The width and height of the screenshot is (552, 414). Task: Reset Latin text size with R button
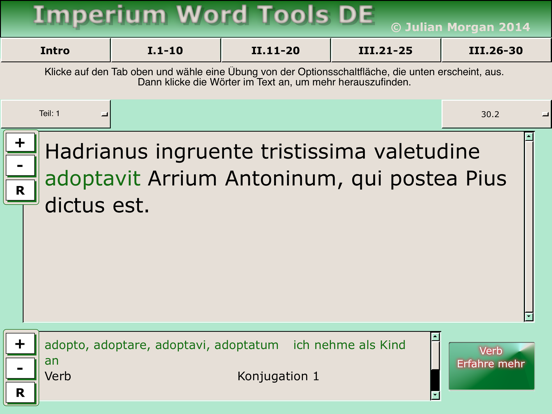(x=20, y=190)
